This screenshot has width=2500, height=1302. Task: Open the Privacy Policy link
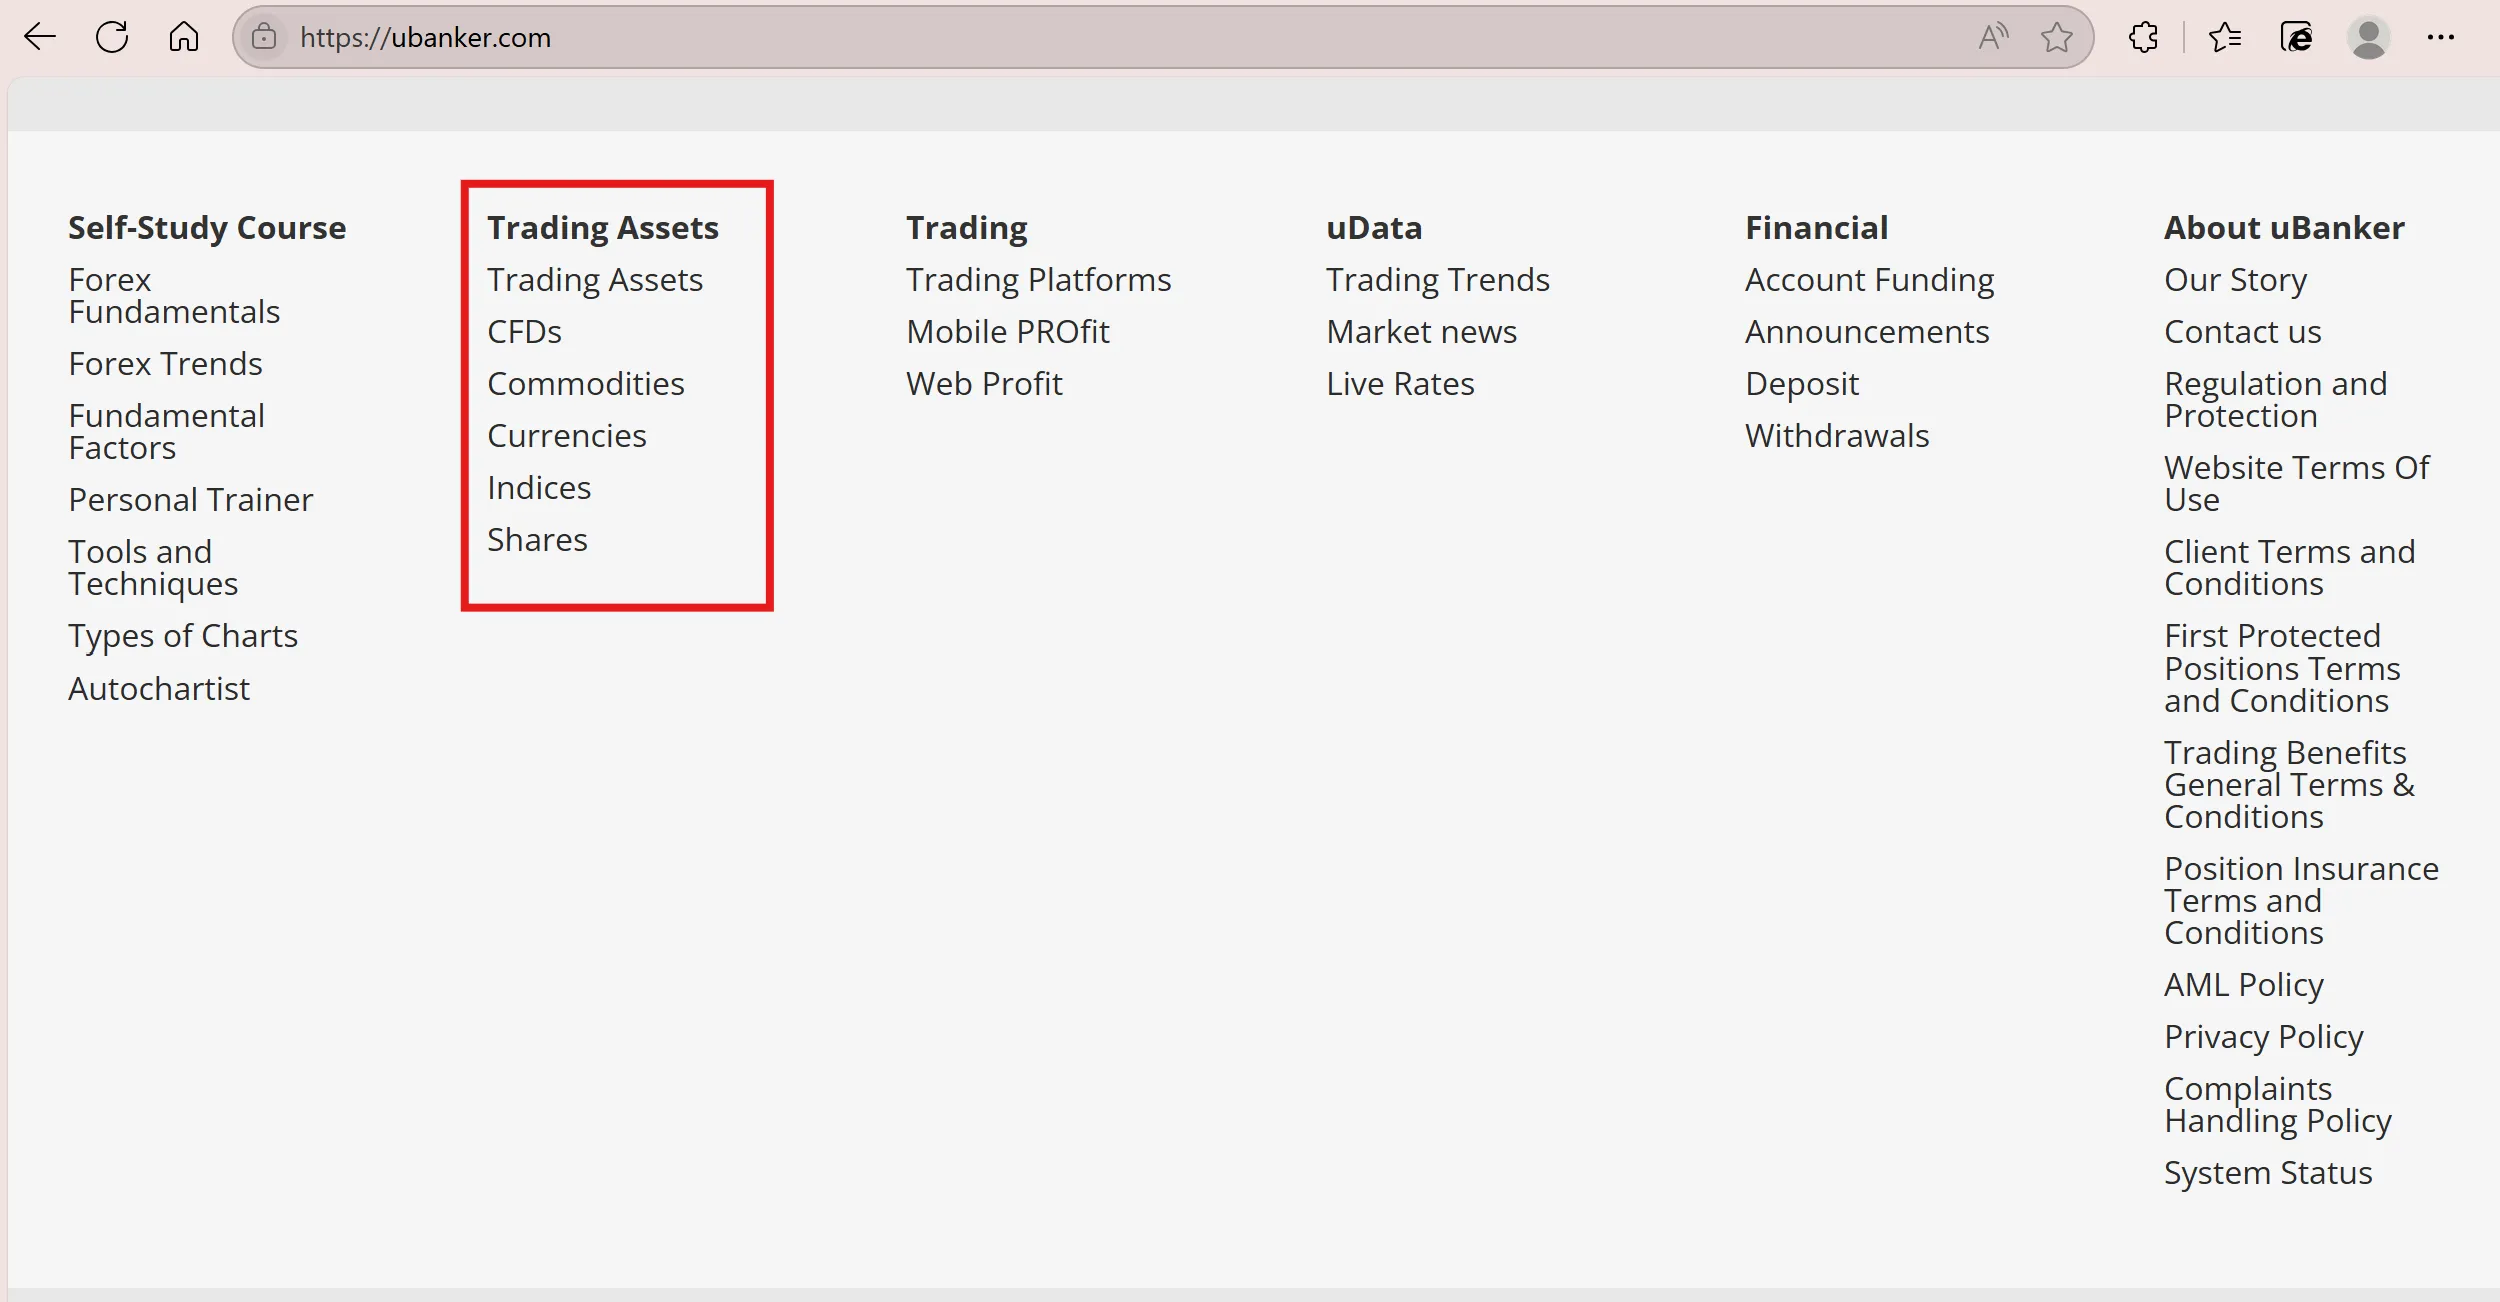pyautogui.click(x=2264, y=1038)
